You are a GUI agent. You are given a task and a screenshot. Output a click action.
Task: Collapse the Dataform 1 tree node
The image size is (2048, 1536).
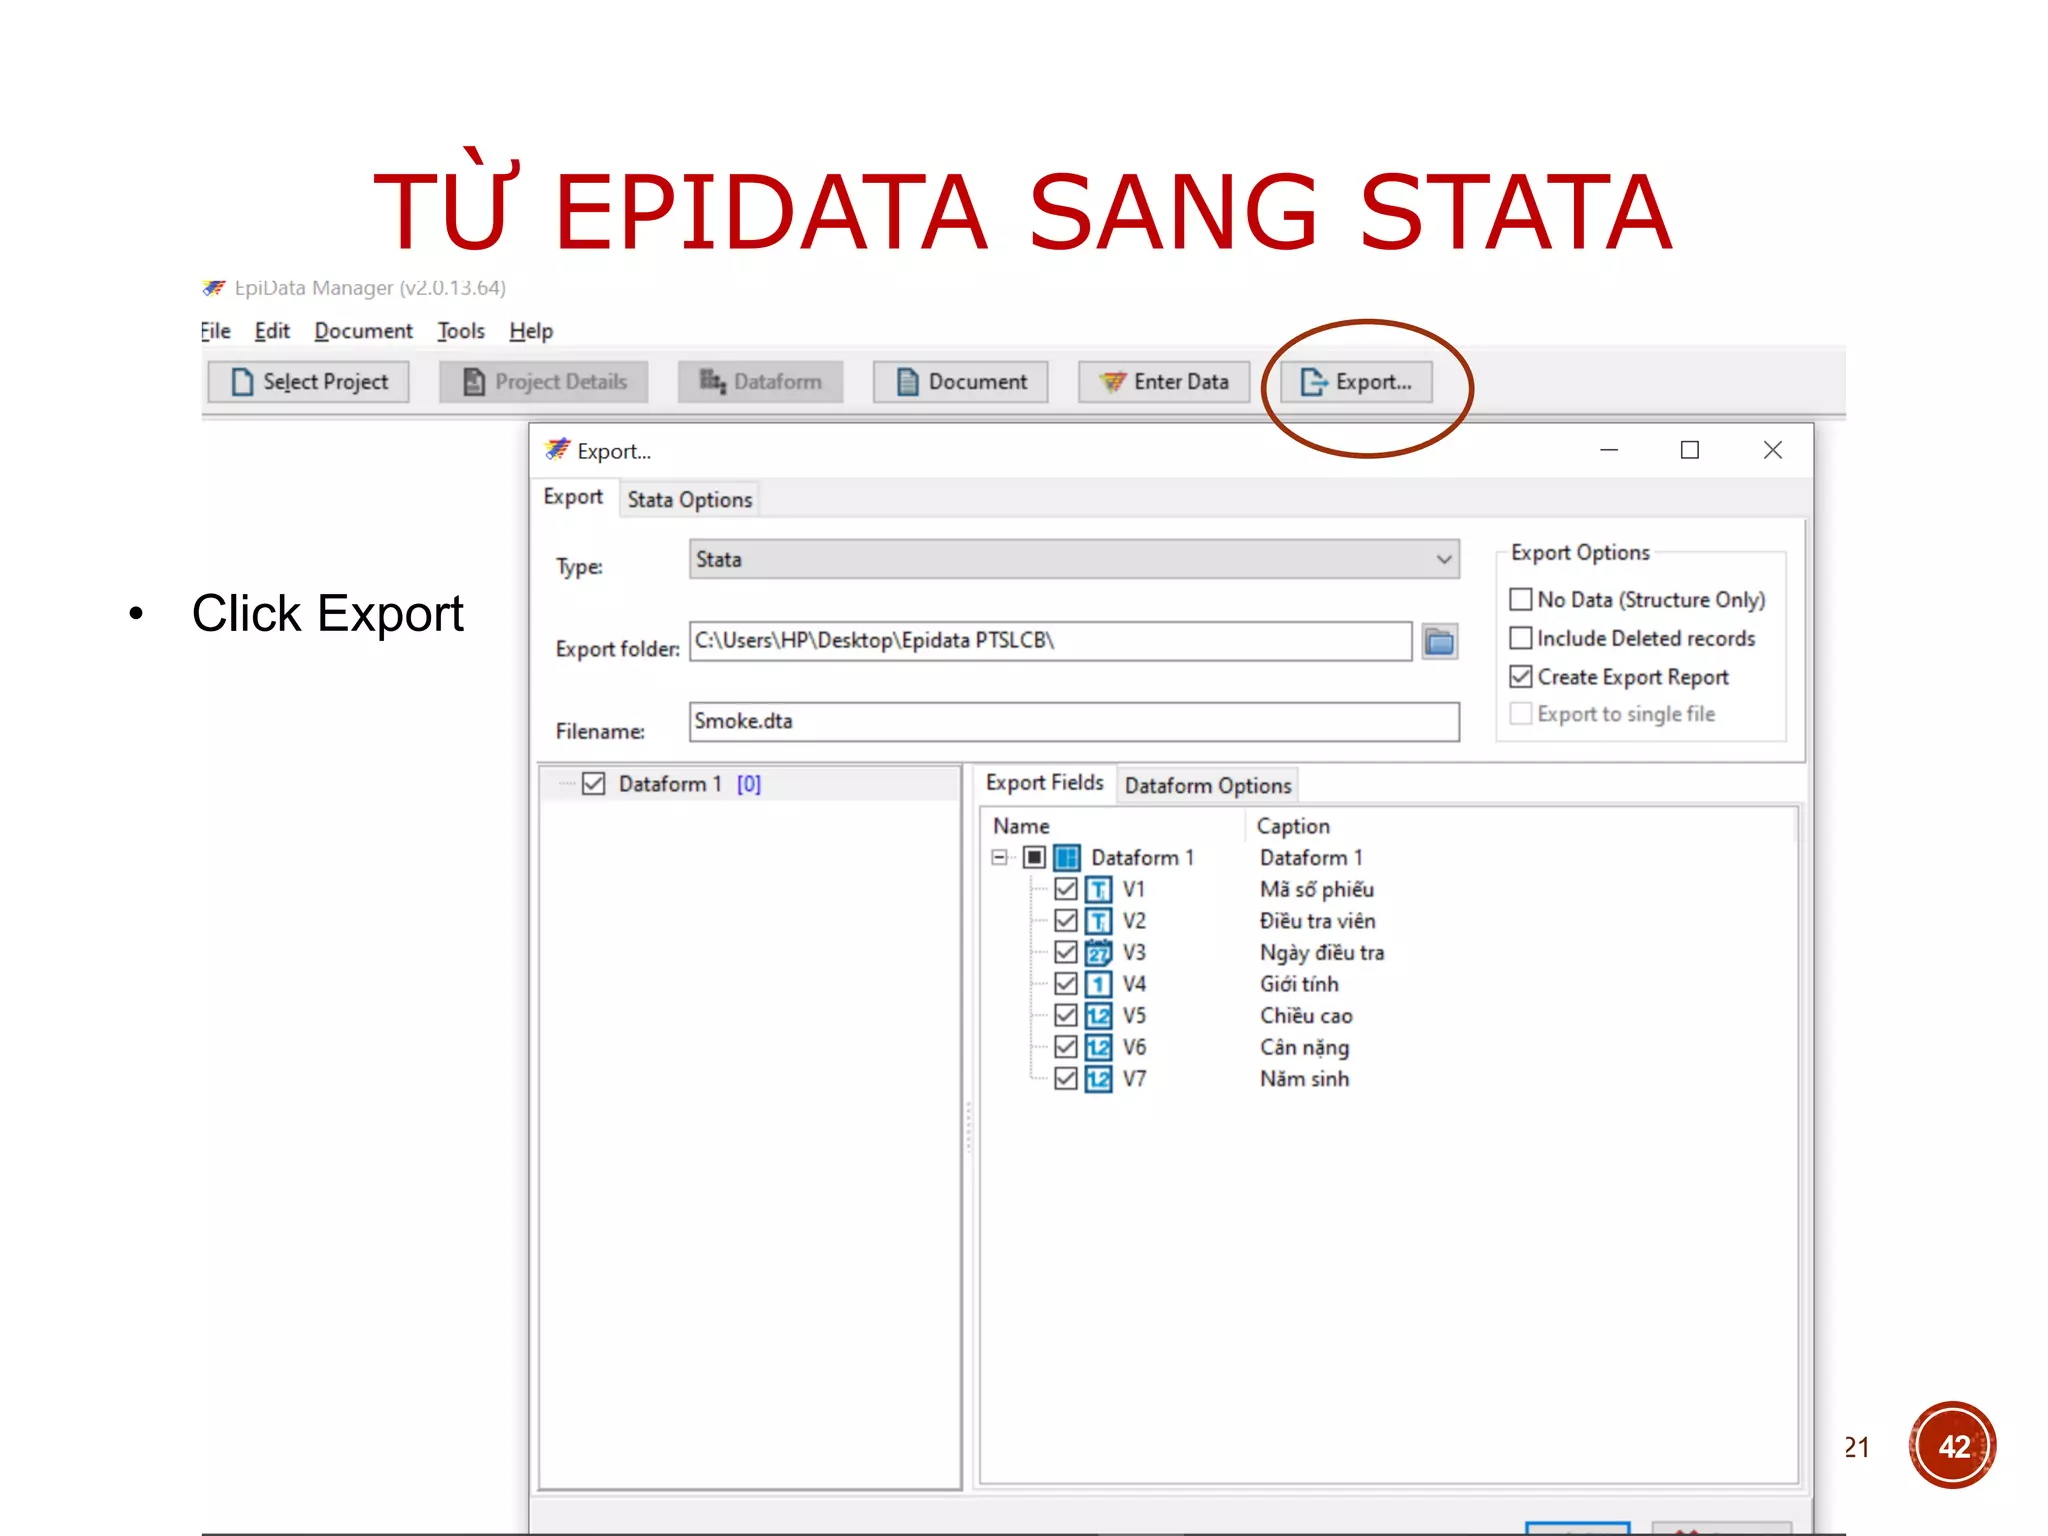[x=999, y=857]
